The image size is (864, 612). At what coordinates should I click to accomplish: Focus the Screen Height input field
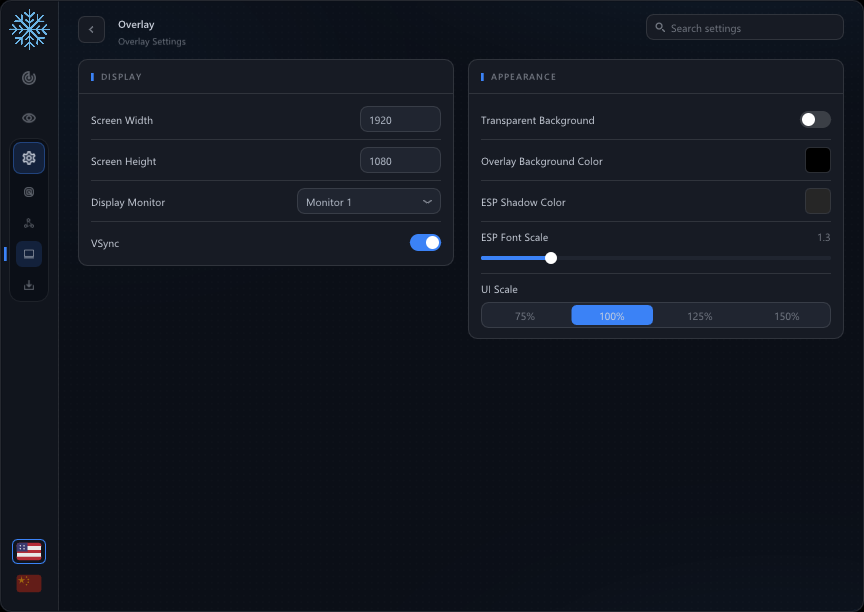pyautogui.click(x=401, y=161)
